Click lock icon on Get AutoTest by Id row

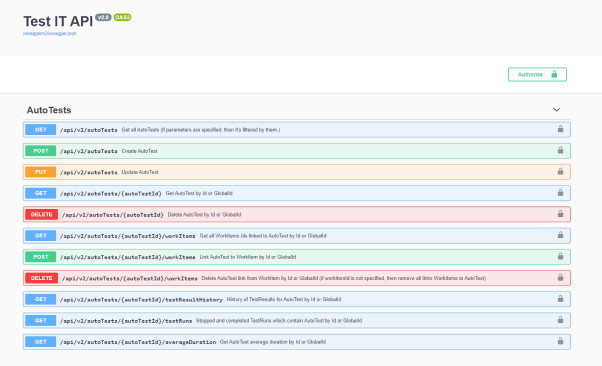(x=561, y=192)
